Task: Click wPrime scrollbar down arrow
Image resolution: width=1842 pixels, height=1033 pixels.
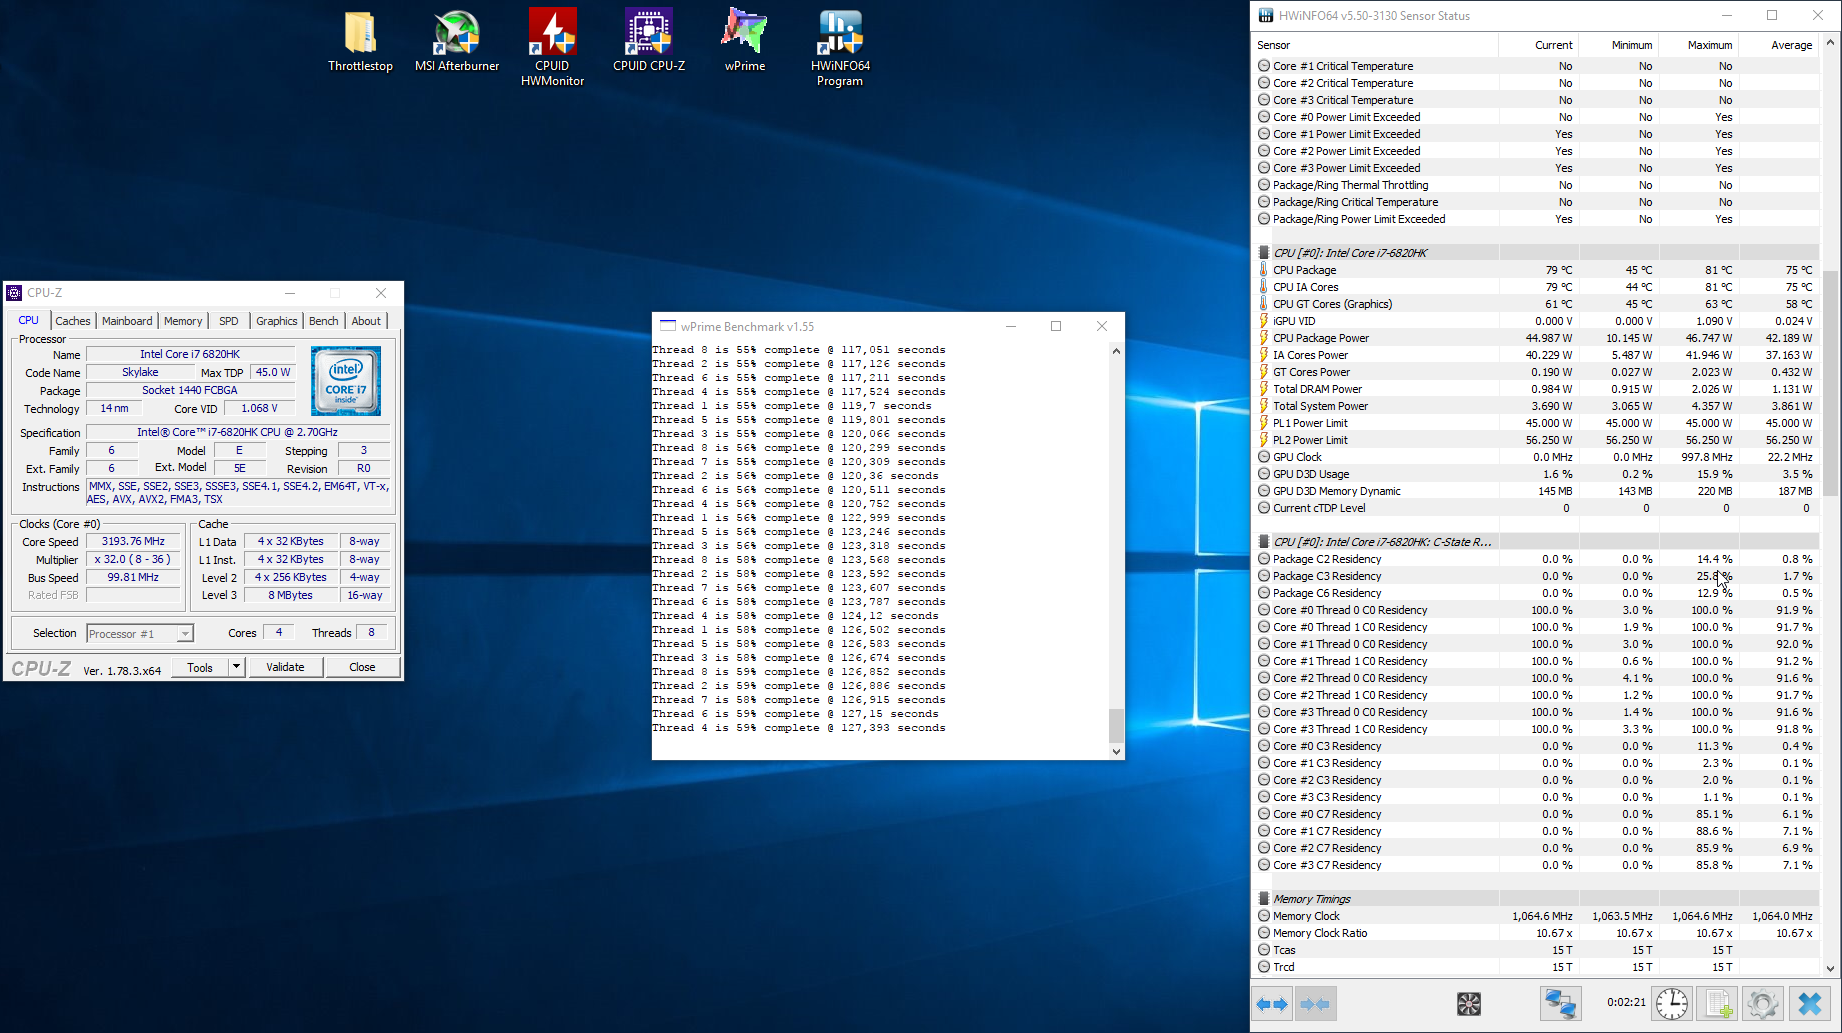Action: pyautogui.click(x=1116, y=751)
